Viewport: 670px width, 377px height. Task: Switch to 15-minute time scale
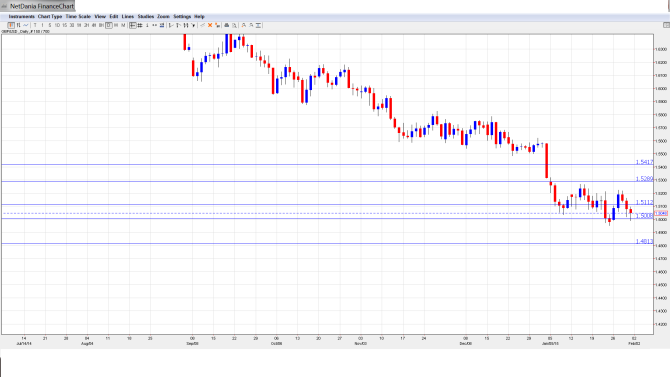65,25
